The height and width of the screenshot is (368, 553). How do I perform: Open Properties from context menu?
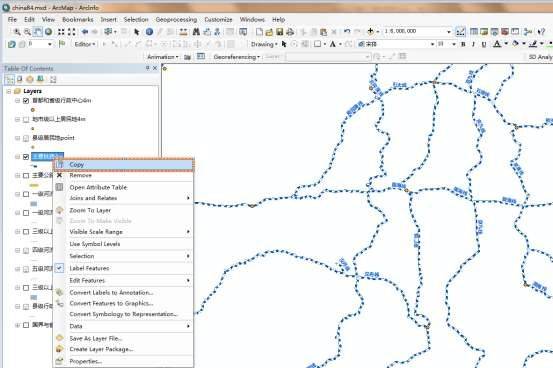[123, 361]
